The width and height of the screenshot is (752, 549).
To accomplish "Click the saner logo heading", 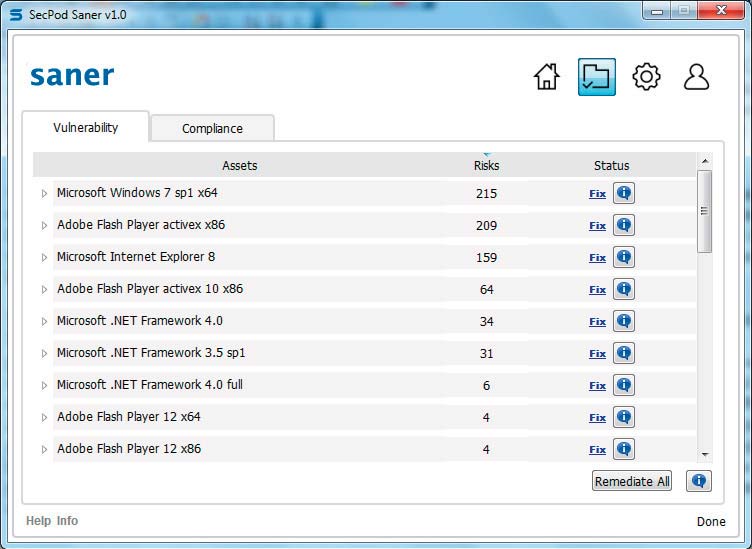I will pyautogui.click(x=72, y=76).
